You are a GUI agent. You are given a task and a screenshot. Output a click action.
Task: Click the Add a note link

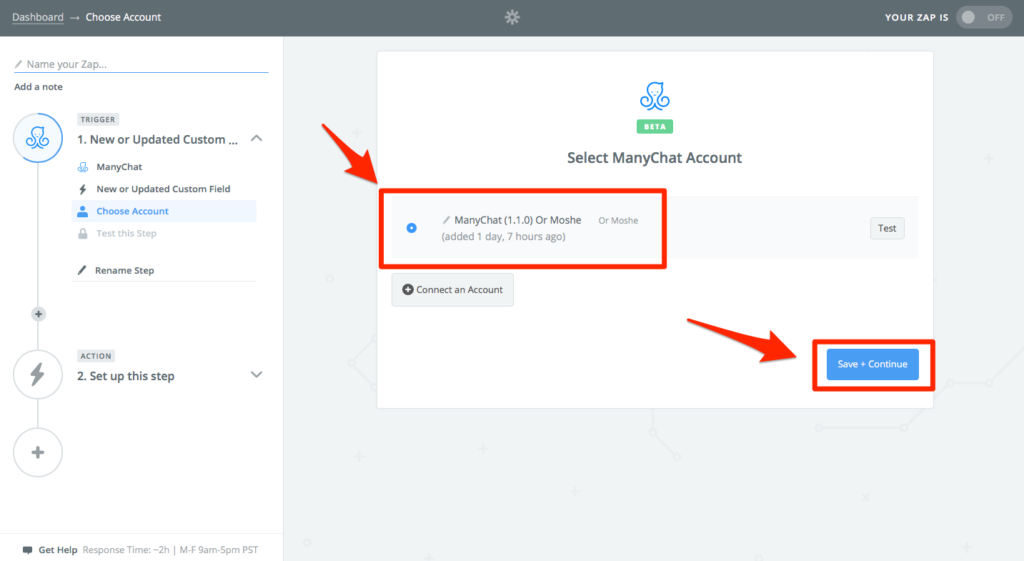39,87
